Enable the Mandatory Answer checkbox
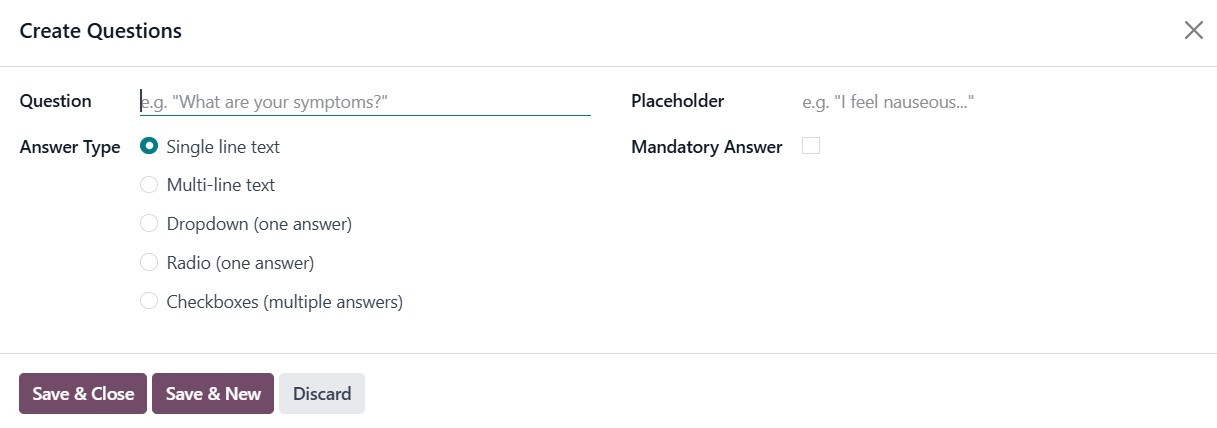The image size is (1217, 428). coord(811,146)
